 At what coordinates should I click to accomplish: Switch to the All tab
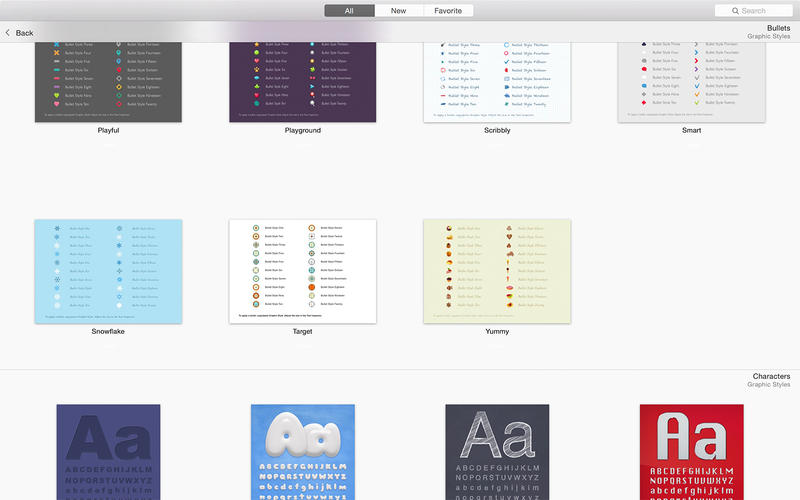tap(349, 11)
